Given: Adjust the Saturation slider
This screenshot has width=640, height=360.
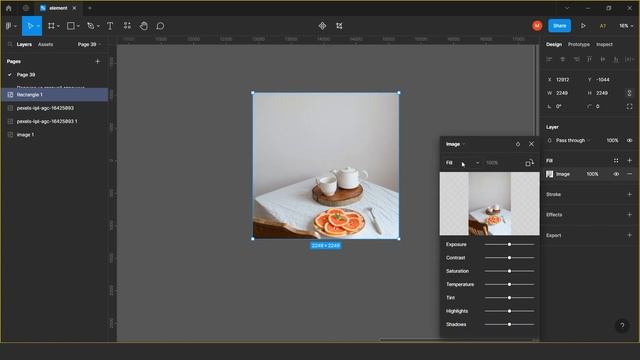Looking at the screenshot, I should click(x=509, y=271).
